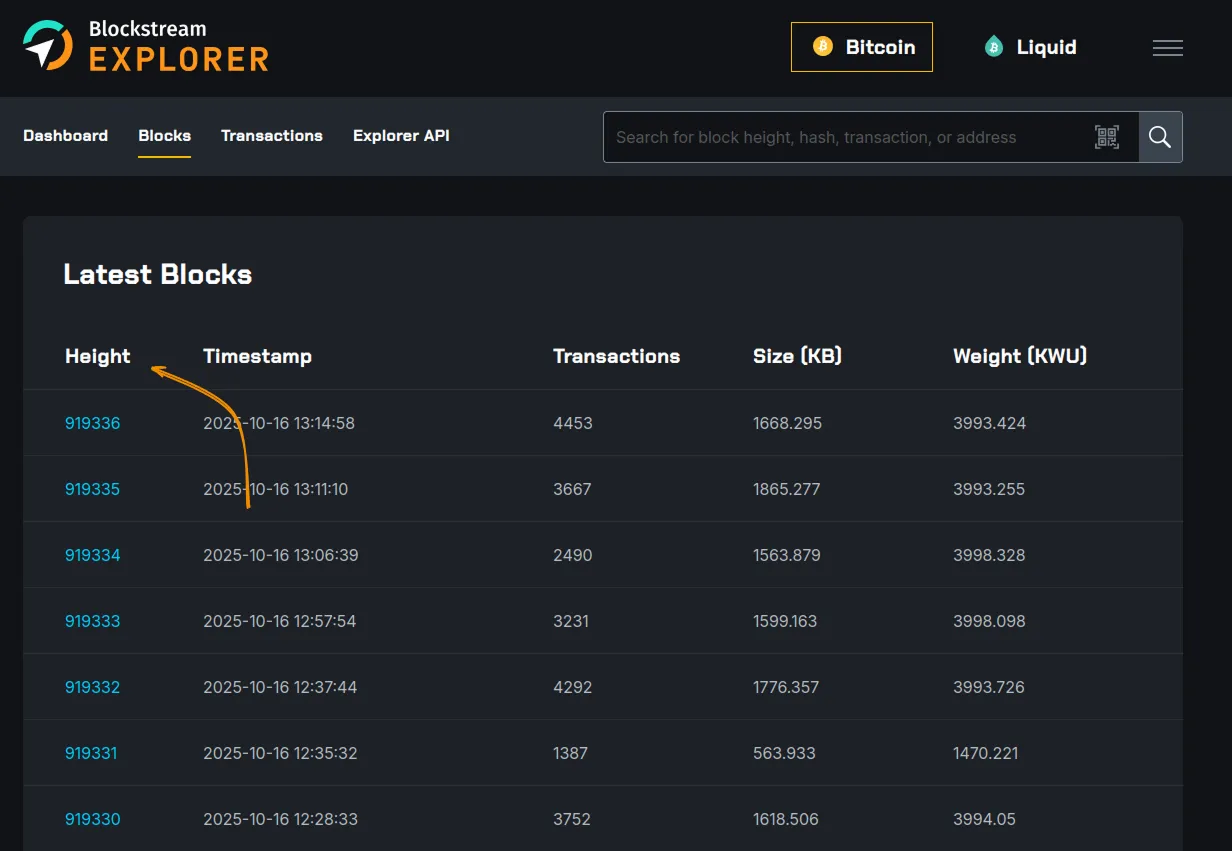This screenshot has height=851, width=1232.
Task: Open the Transactions tab
Action: click(271, 136)
